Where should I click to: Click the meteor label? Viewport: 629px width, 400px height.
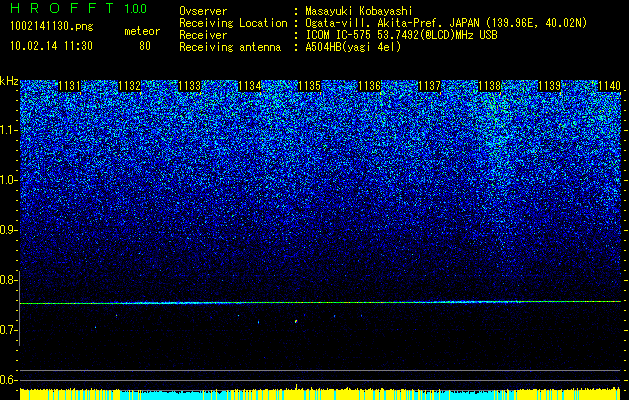click(142, 31)
